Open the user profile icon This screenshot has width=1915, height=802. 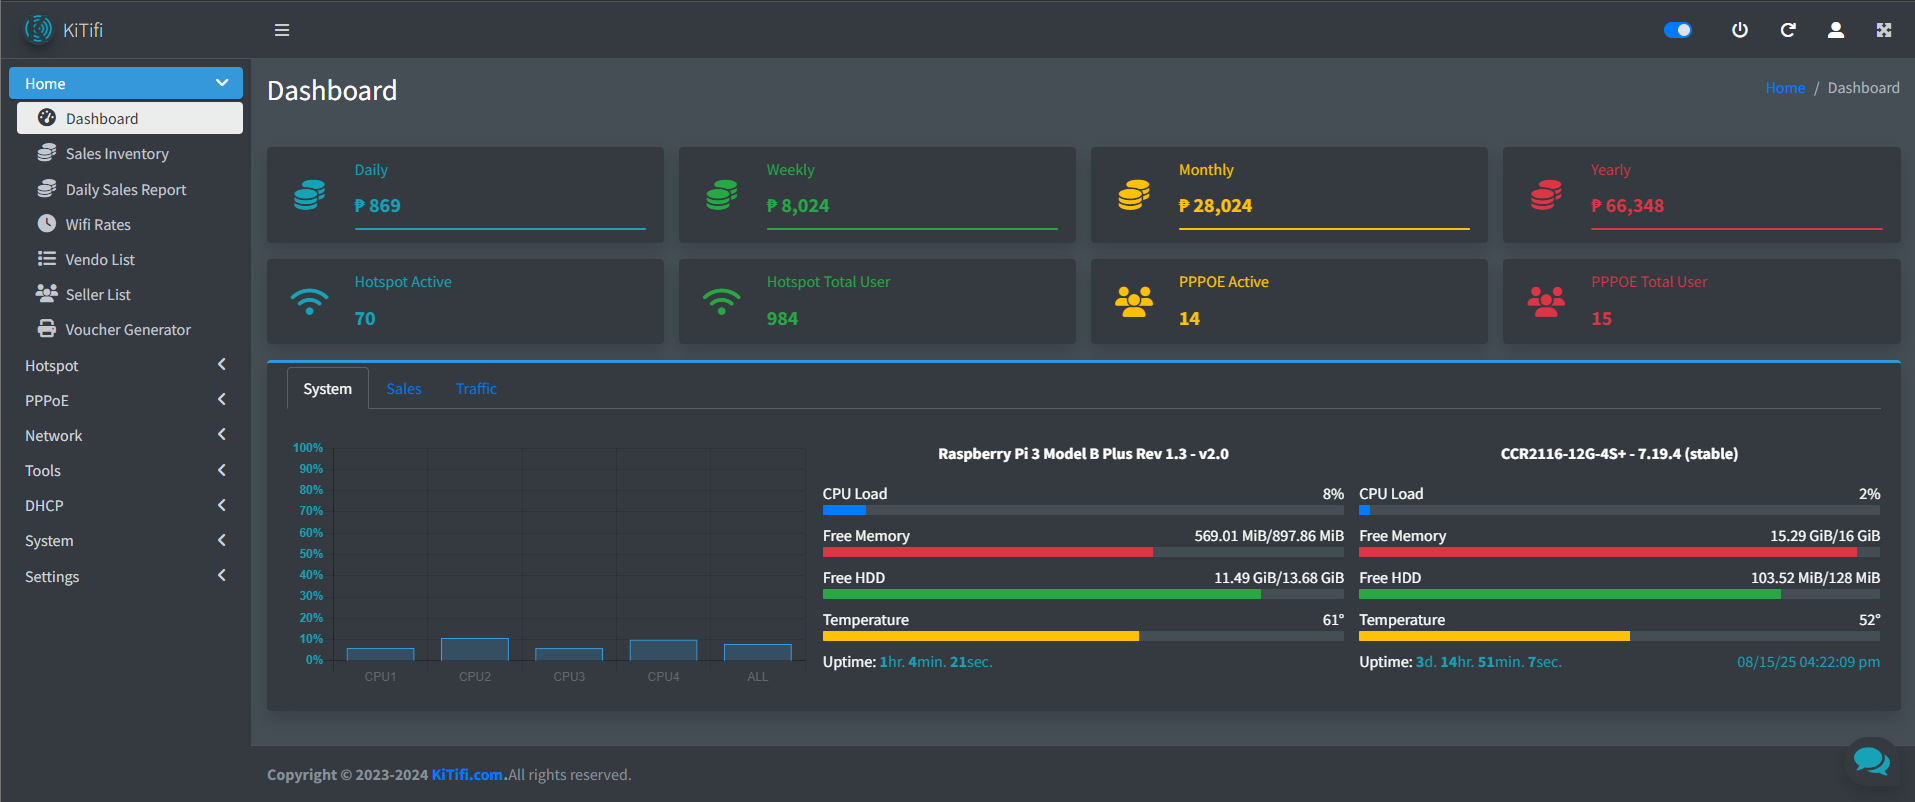click(x=1836, y=30)
